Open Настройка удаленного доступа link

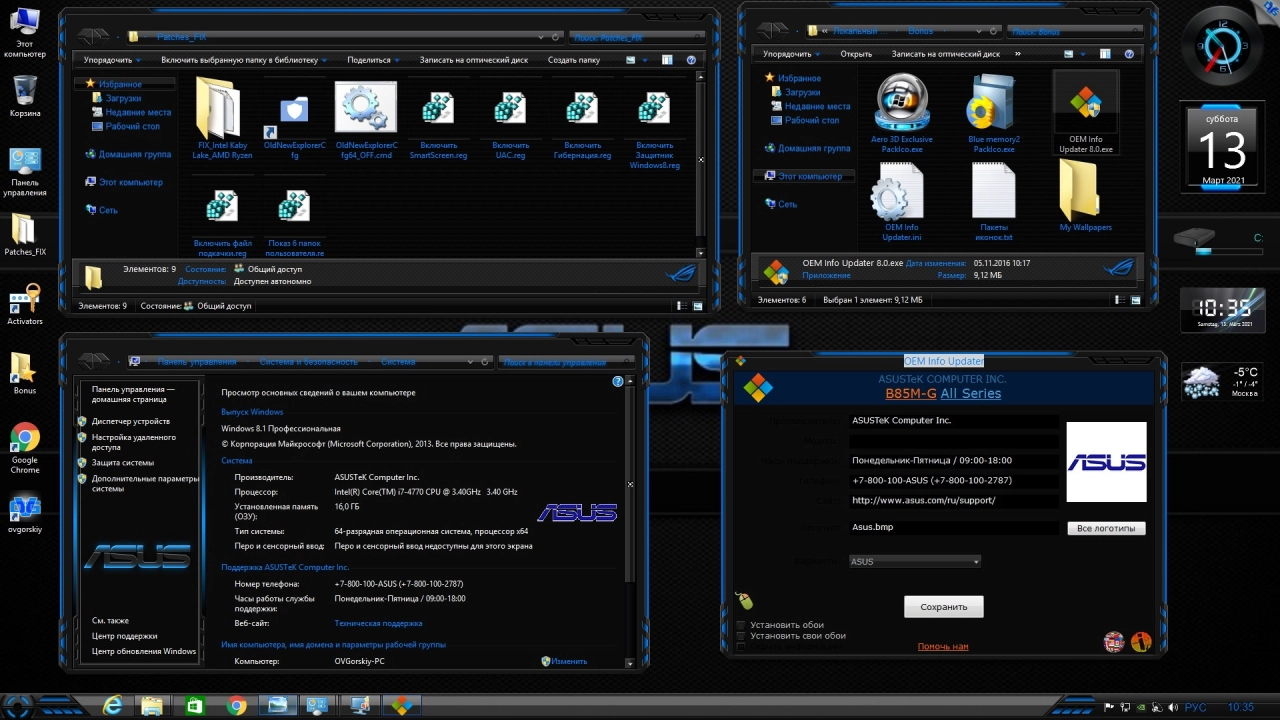click(134, 442)
